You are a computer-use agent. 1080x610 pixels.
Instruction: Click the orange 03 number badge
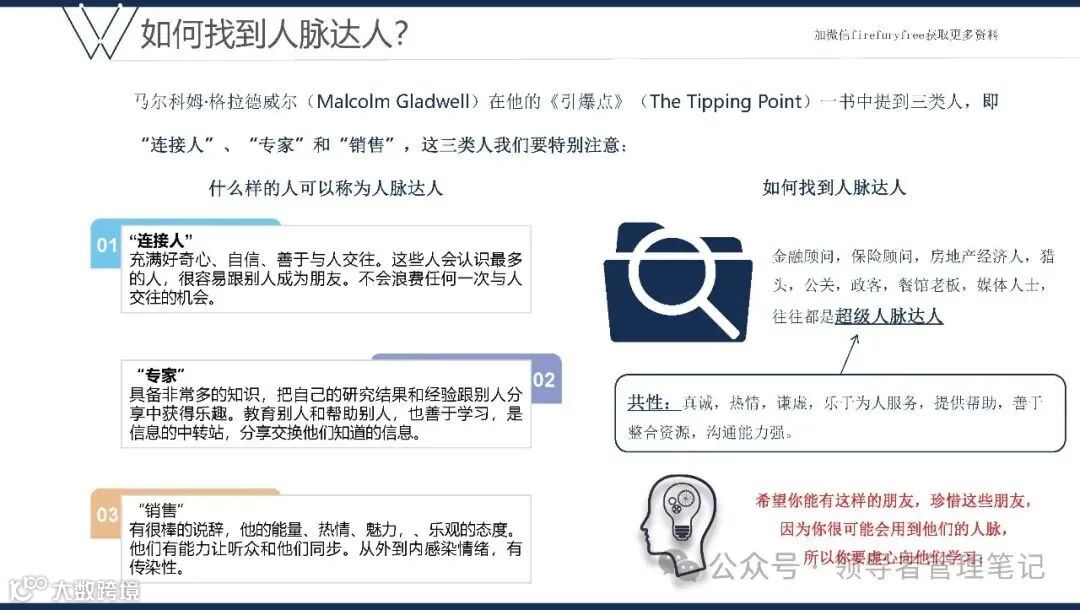tap(106, 514)
